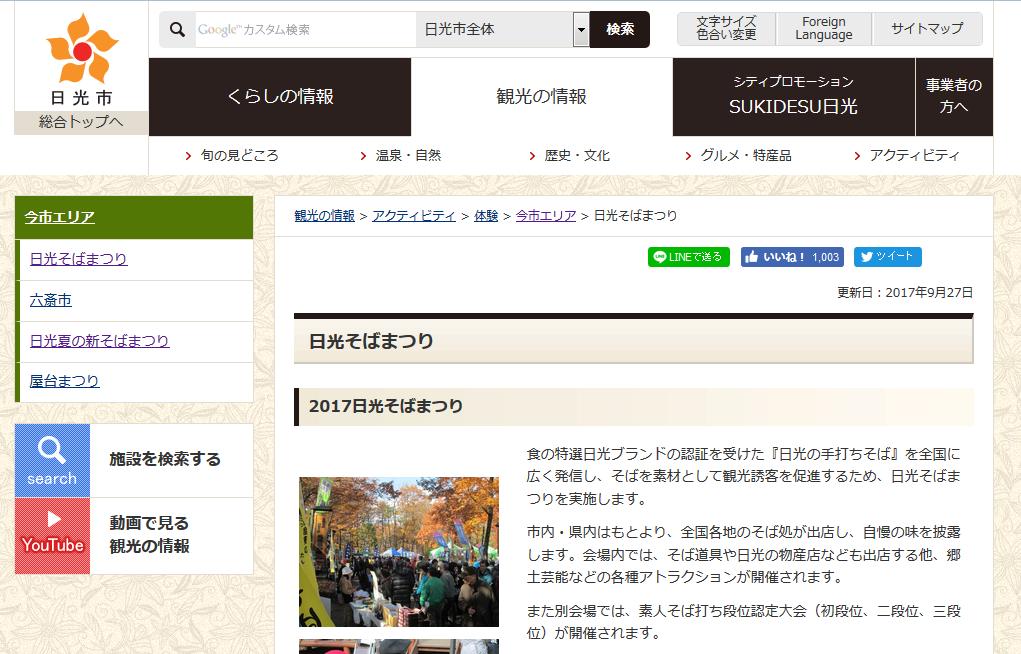The image size is (1021, 654).
Task: Go to 総合トップへ link
Action: coord(81,122)
